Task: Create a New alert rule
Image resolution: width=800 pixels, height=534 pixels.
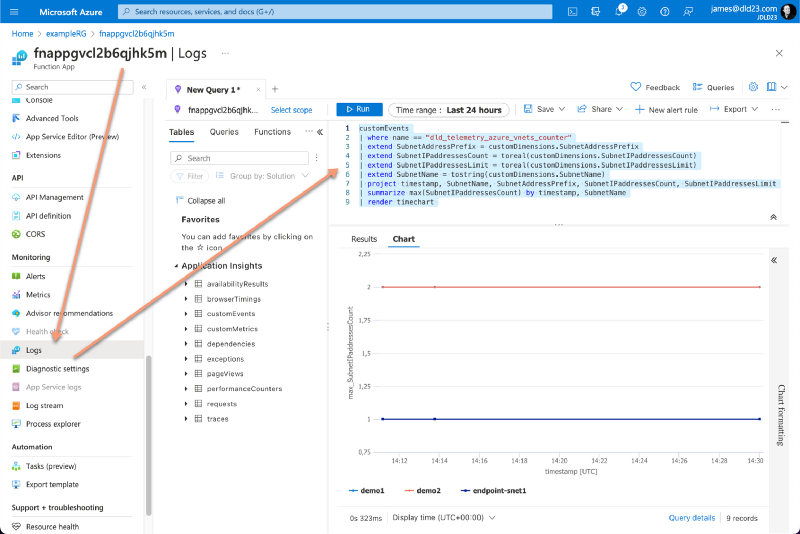Action: tap(666, 110)
